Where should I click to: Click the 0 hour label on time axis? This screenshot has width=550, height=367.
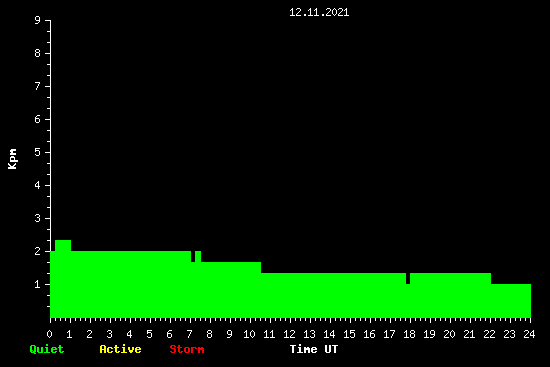[49, 334]
